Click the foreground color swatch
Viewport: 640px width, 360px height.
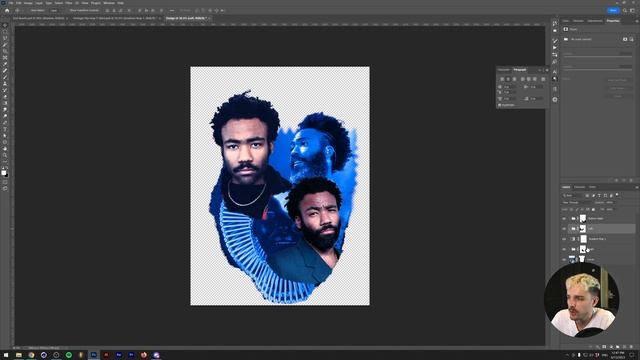tap(4, 173)
